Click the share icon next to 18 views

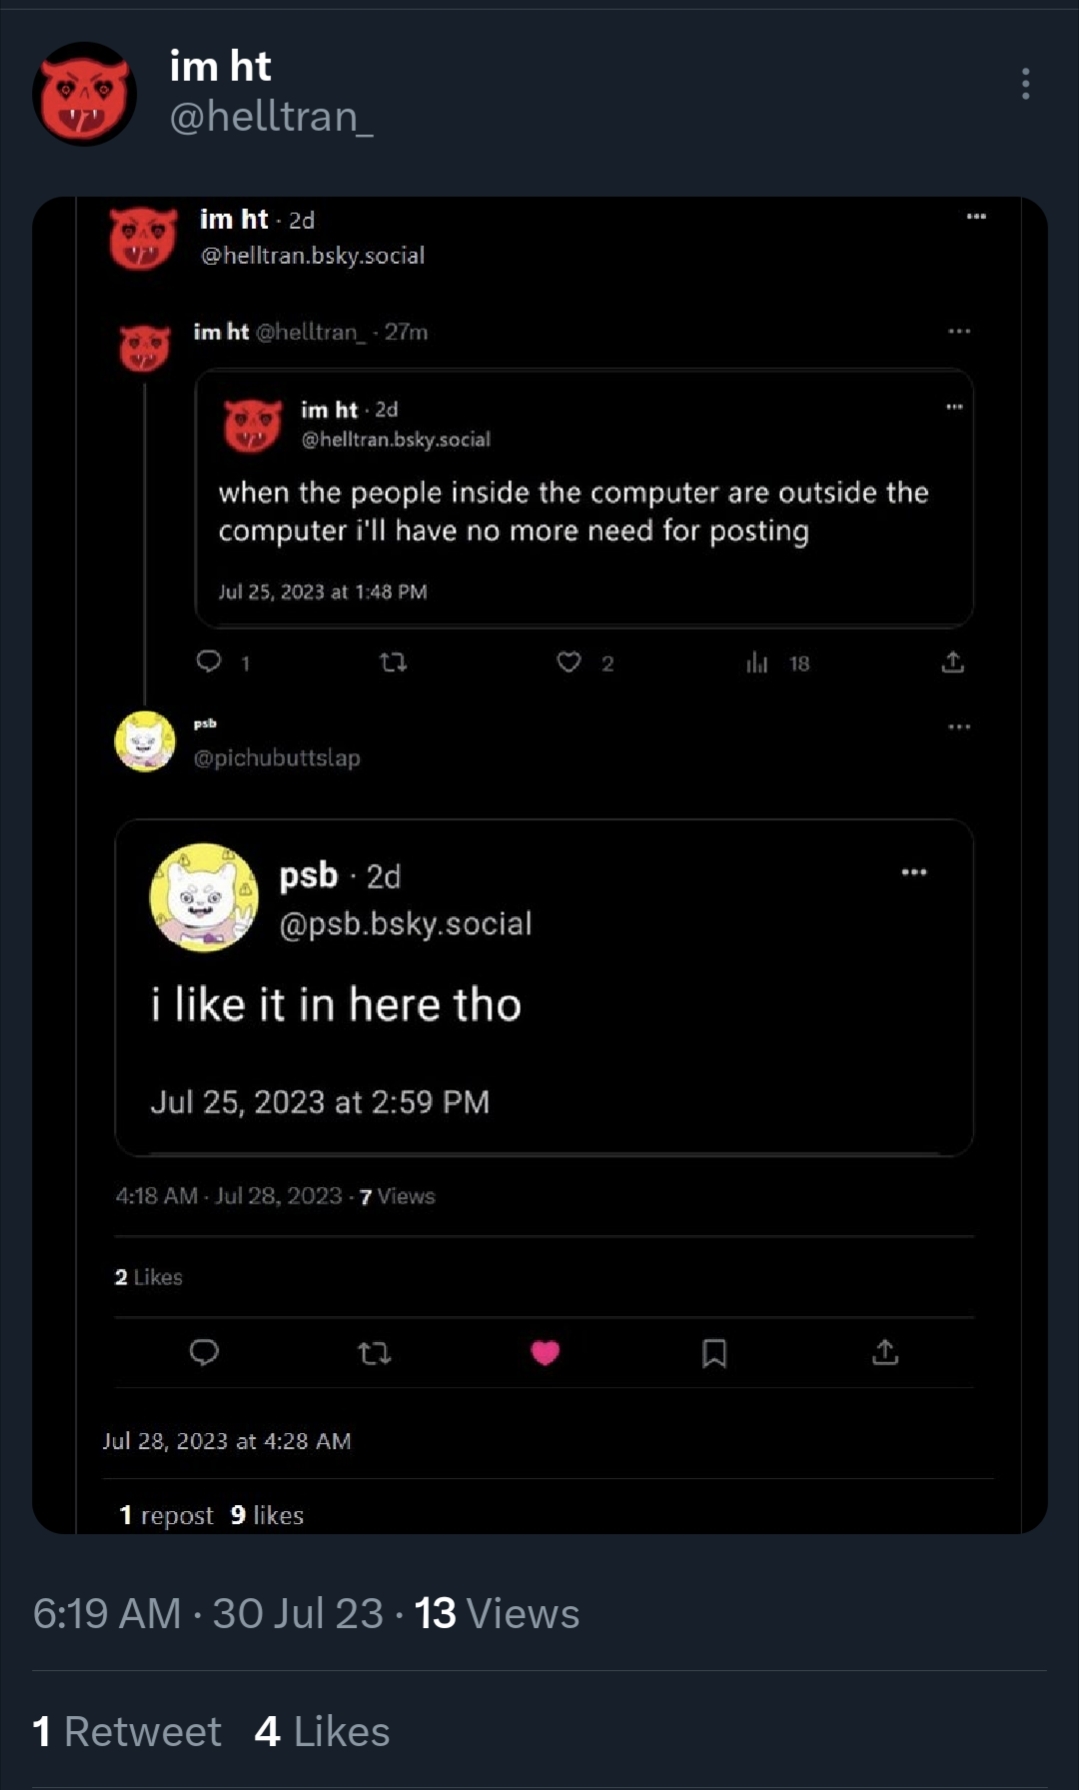click(953, 662)
